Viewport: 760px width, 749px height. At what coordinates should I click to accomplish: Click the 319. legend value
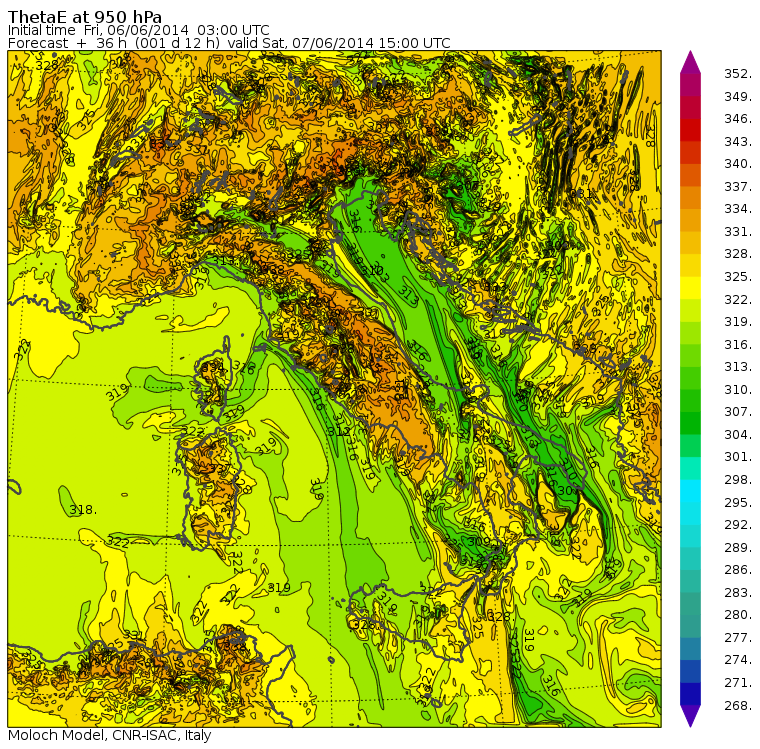pyautogui.click(x=738, y=322)
